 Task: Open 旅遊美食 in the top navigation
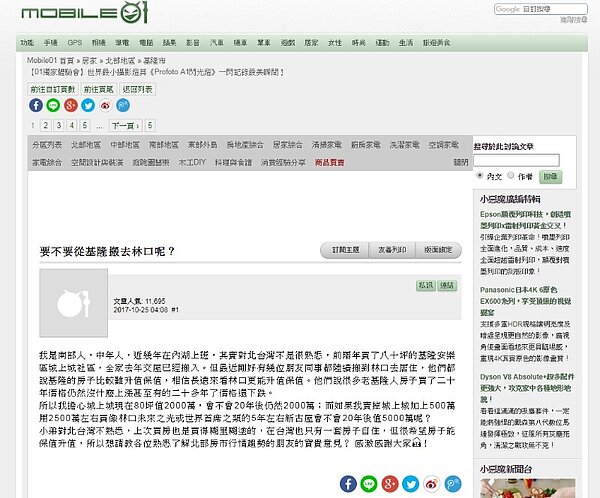pos(437,42)
